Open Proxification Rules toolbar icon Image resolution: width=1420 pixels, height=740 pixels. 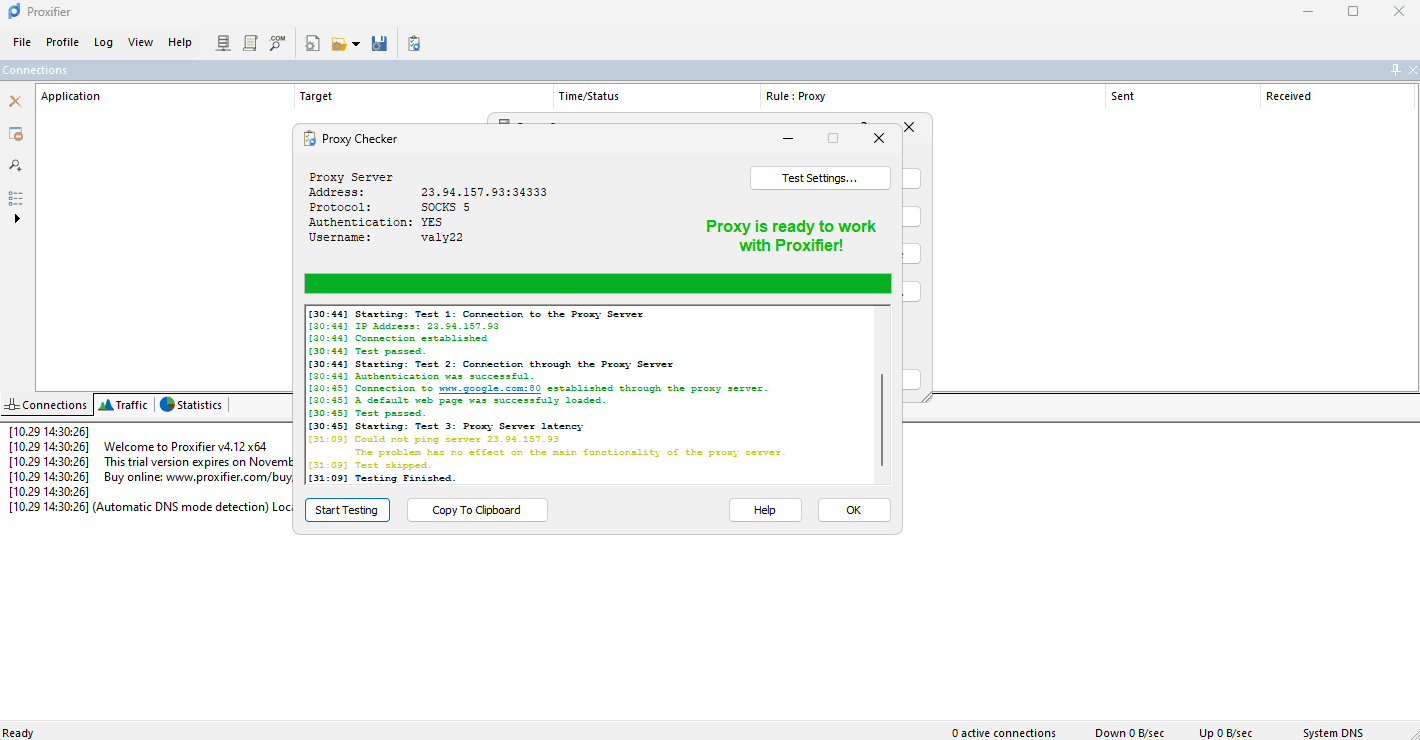click(x=250, y=43)
